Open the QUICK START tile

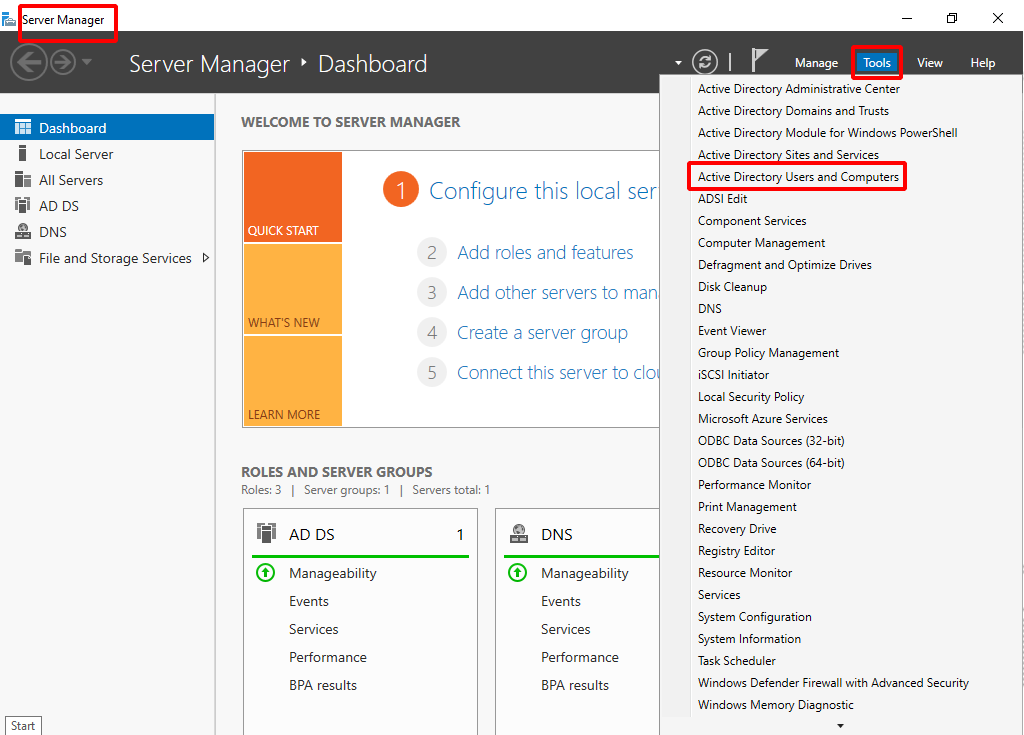(292, 197)
